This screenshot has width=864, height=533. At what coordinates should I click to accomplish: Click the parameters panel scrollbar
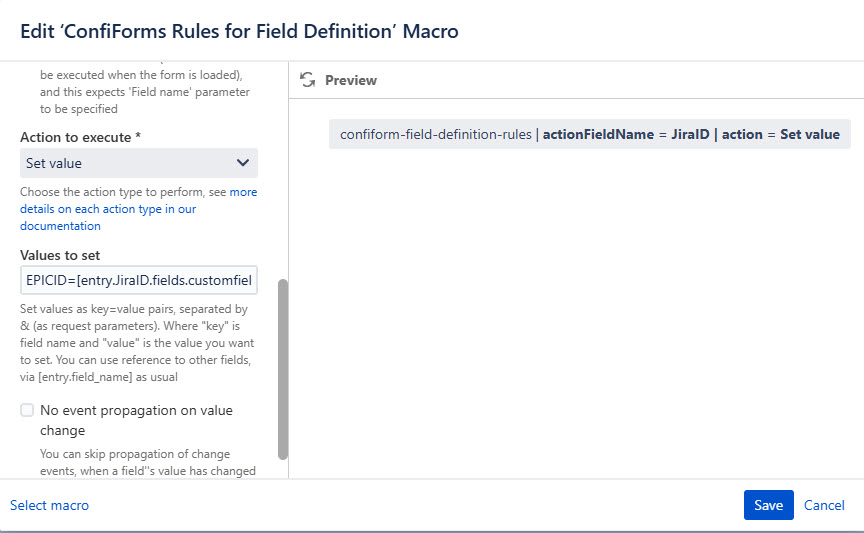(283, 369)
